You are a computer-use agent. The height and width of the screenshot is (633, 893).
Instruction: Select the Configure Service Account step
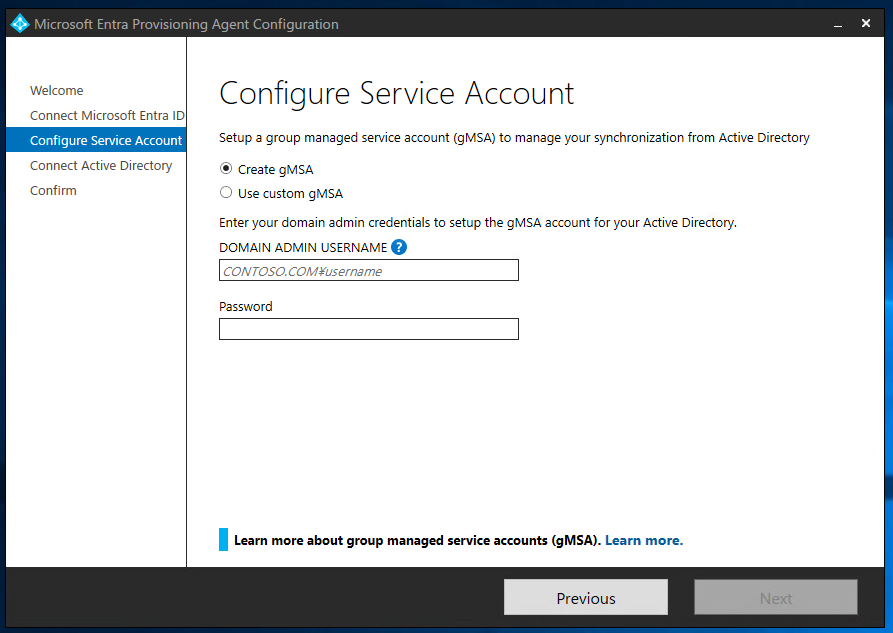point(96,140)
